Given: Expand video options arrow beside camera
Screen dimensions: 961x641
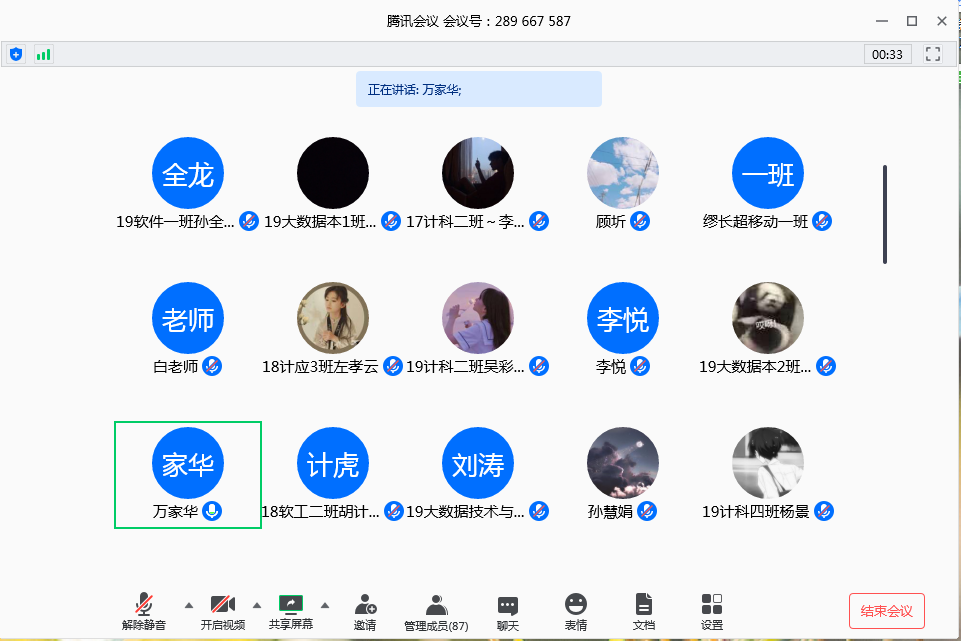Looking at the screenshot, I should [x=257, y=605].
